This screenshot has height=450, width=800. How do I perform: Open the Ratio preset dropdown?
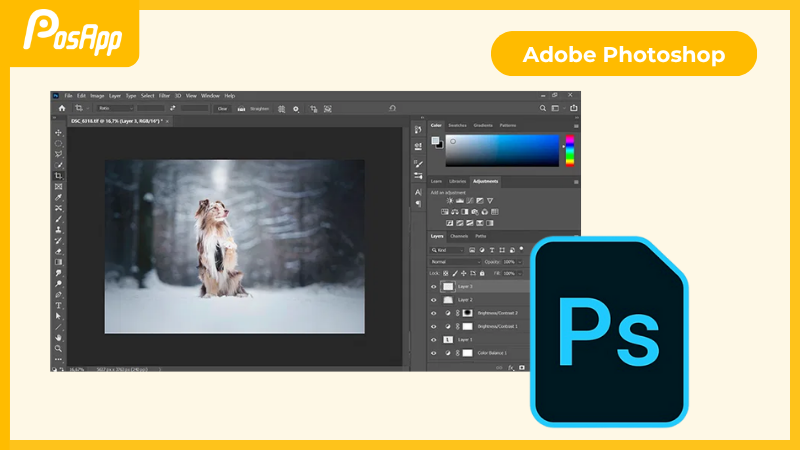[x=115, y=108]
